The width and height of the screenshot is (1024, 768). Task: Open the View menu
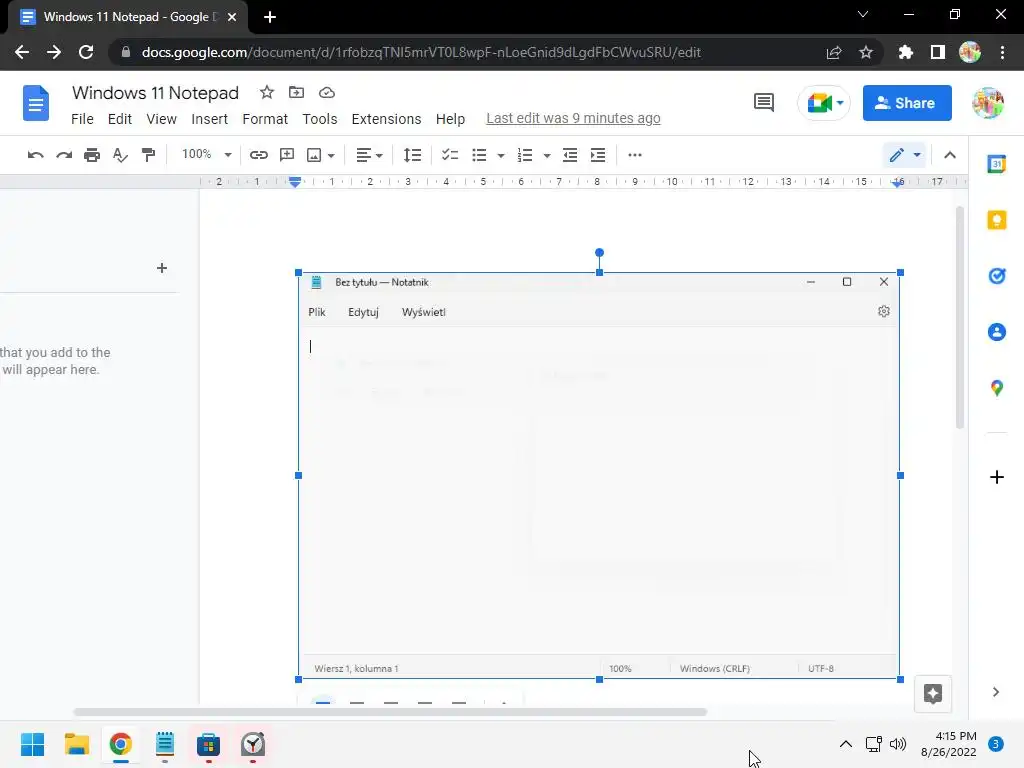pyautogui.click(x=161, y=119)
